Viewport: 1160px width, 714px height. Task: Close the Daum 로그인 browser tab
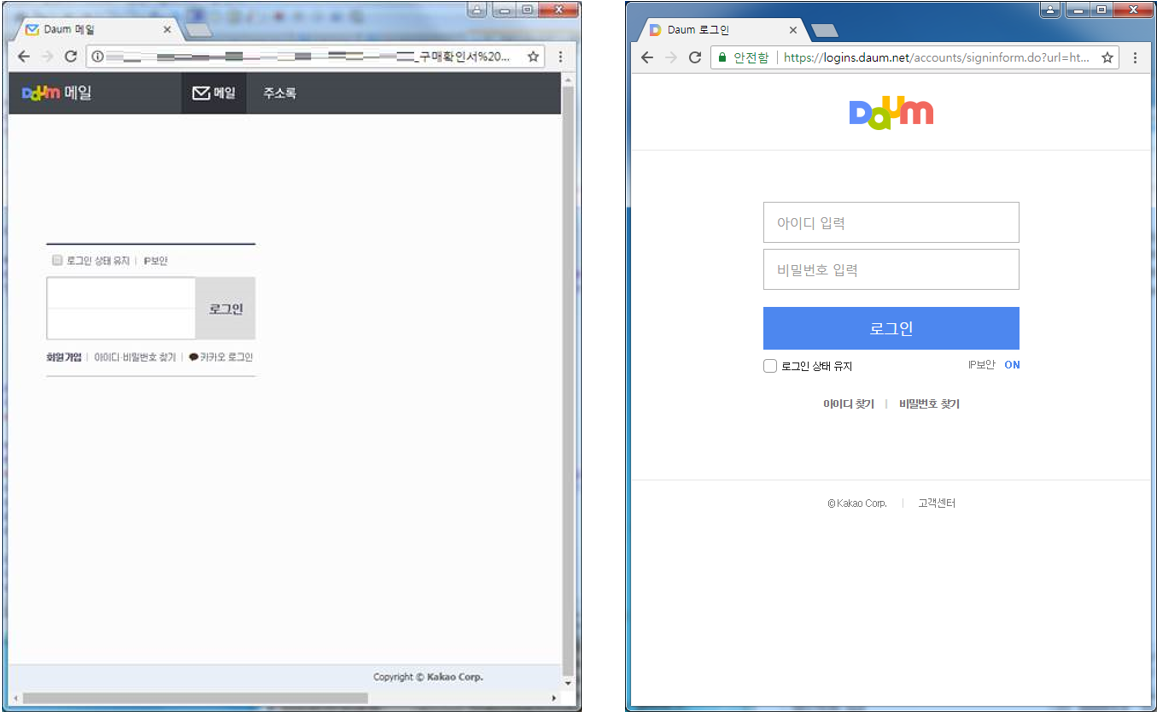click(x=793, y=30)
